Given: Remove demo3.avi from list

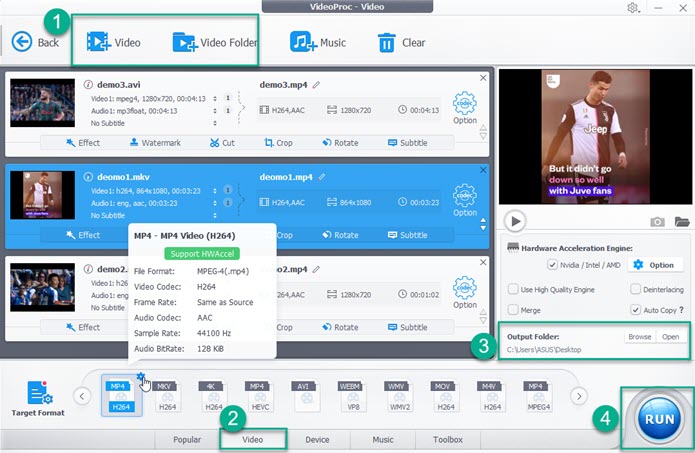Looking at the screenshot, I should click(483, 78).
